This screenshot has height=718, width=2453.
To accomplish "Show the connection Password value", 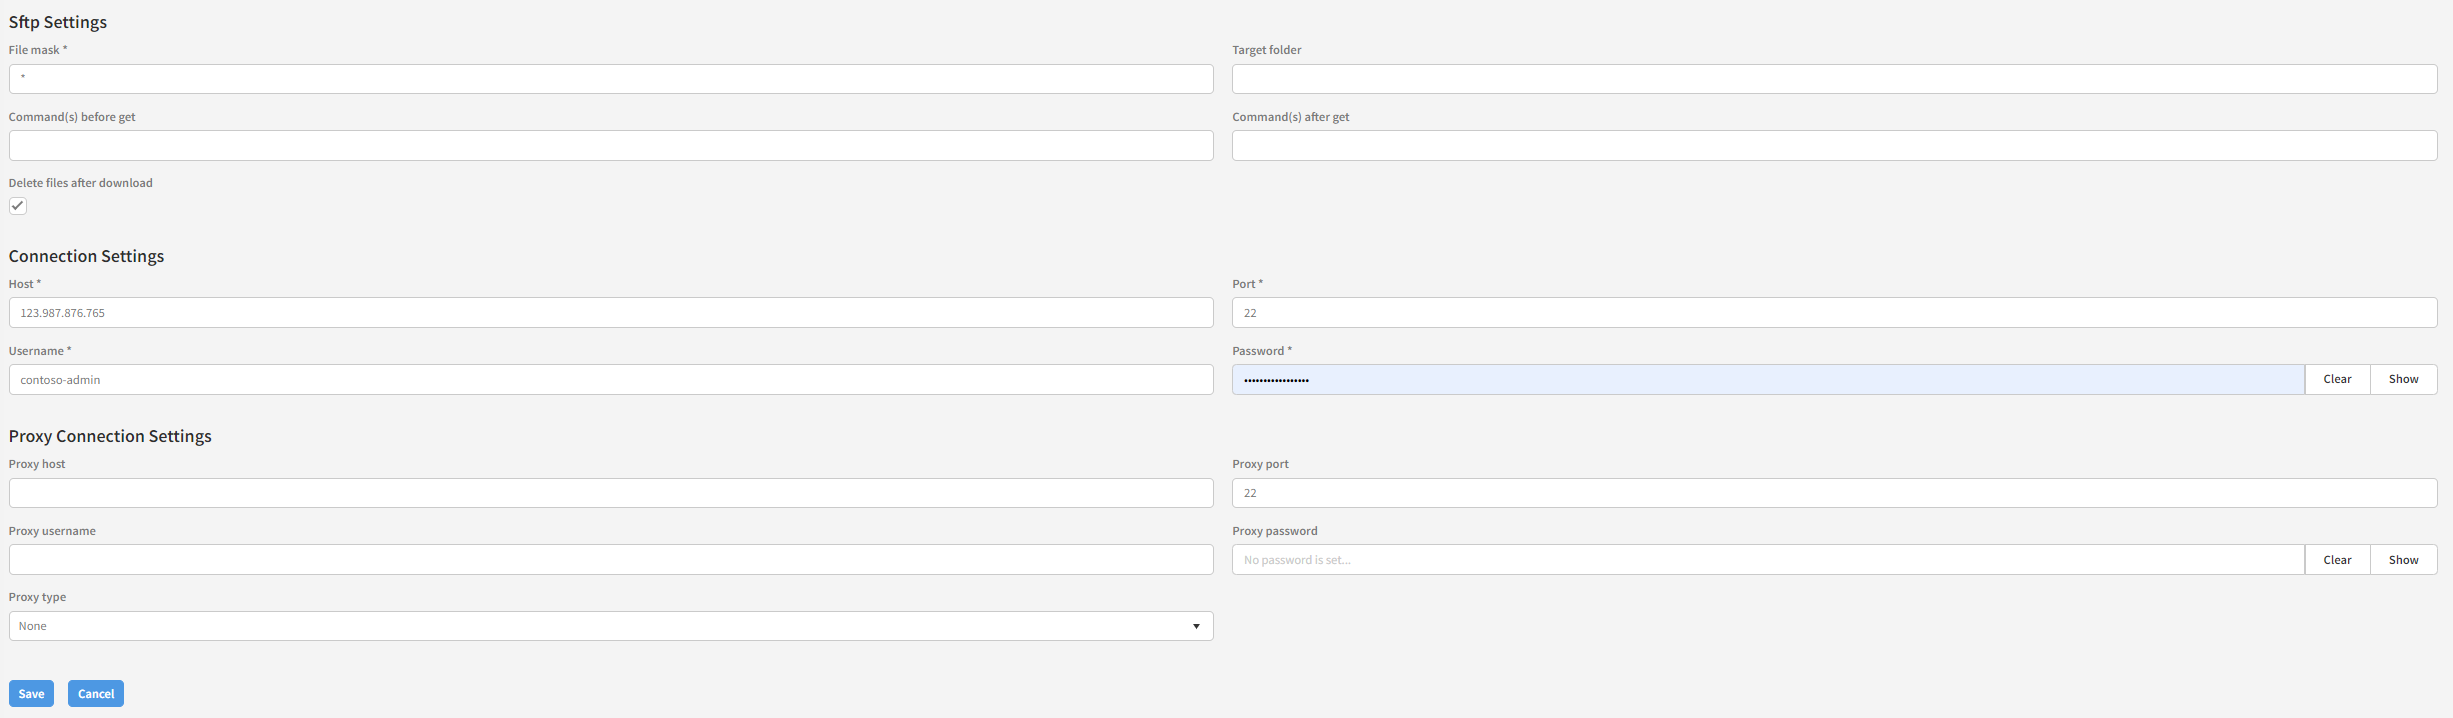I will (2403, 380).
